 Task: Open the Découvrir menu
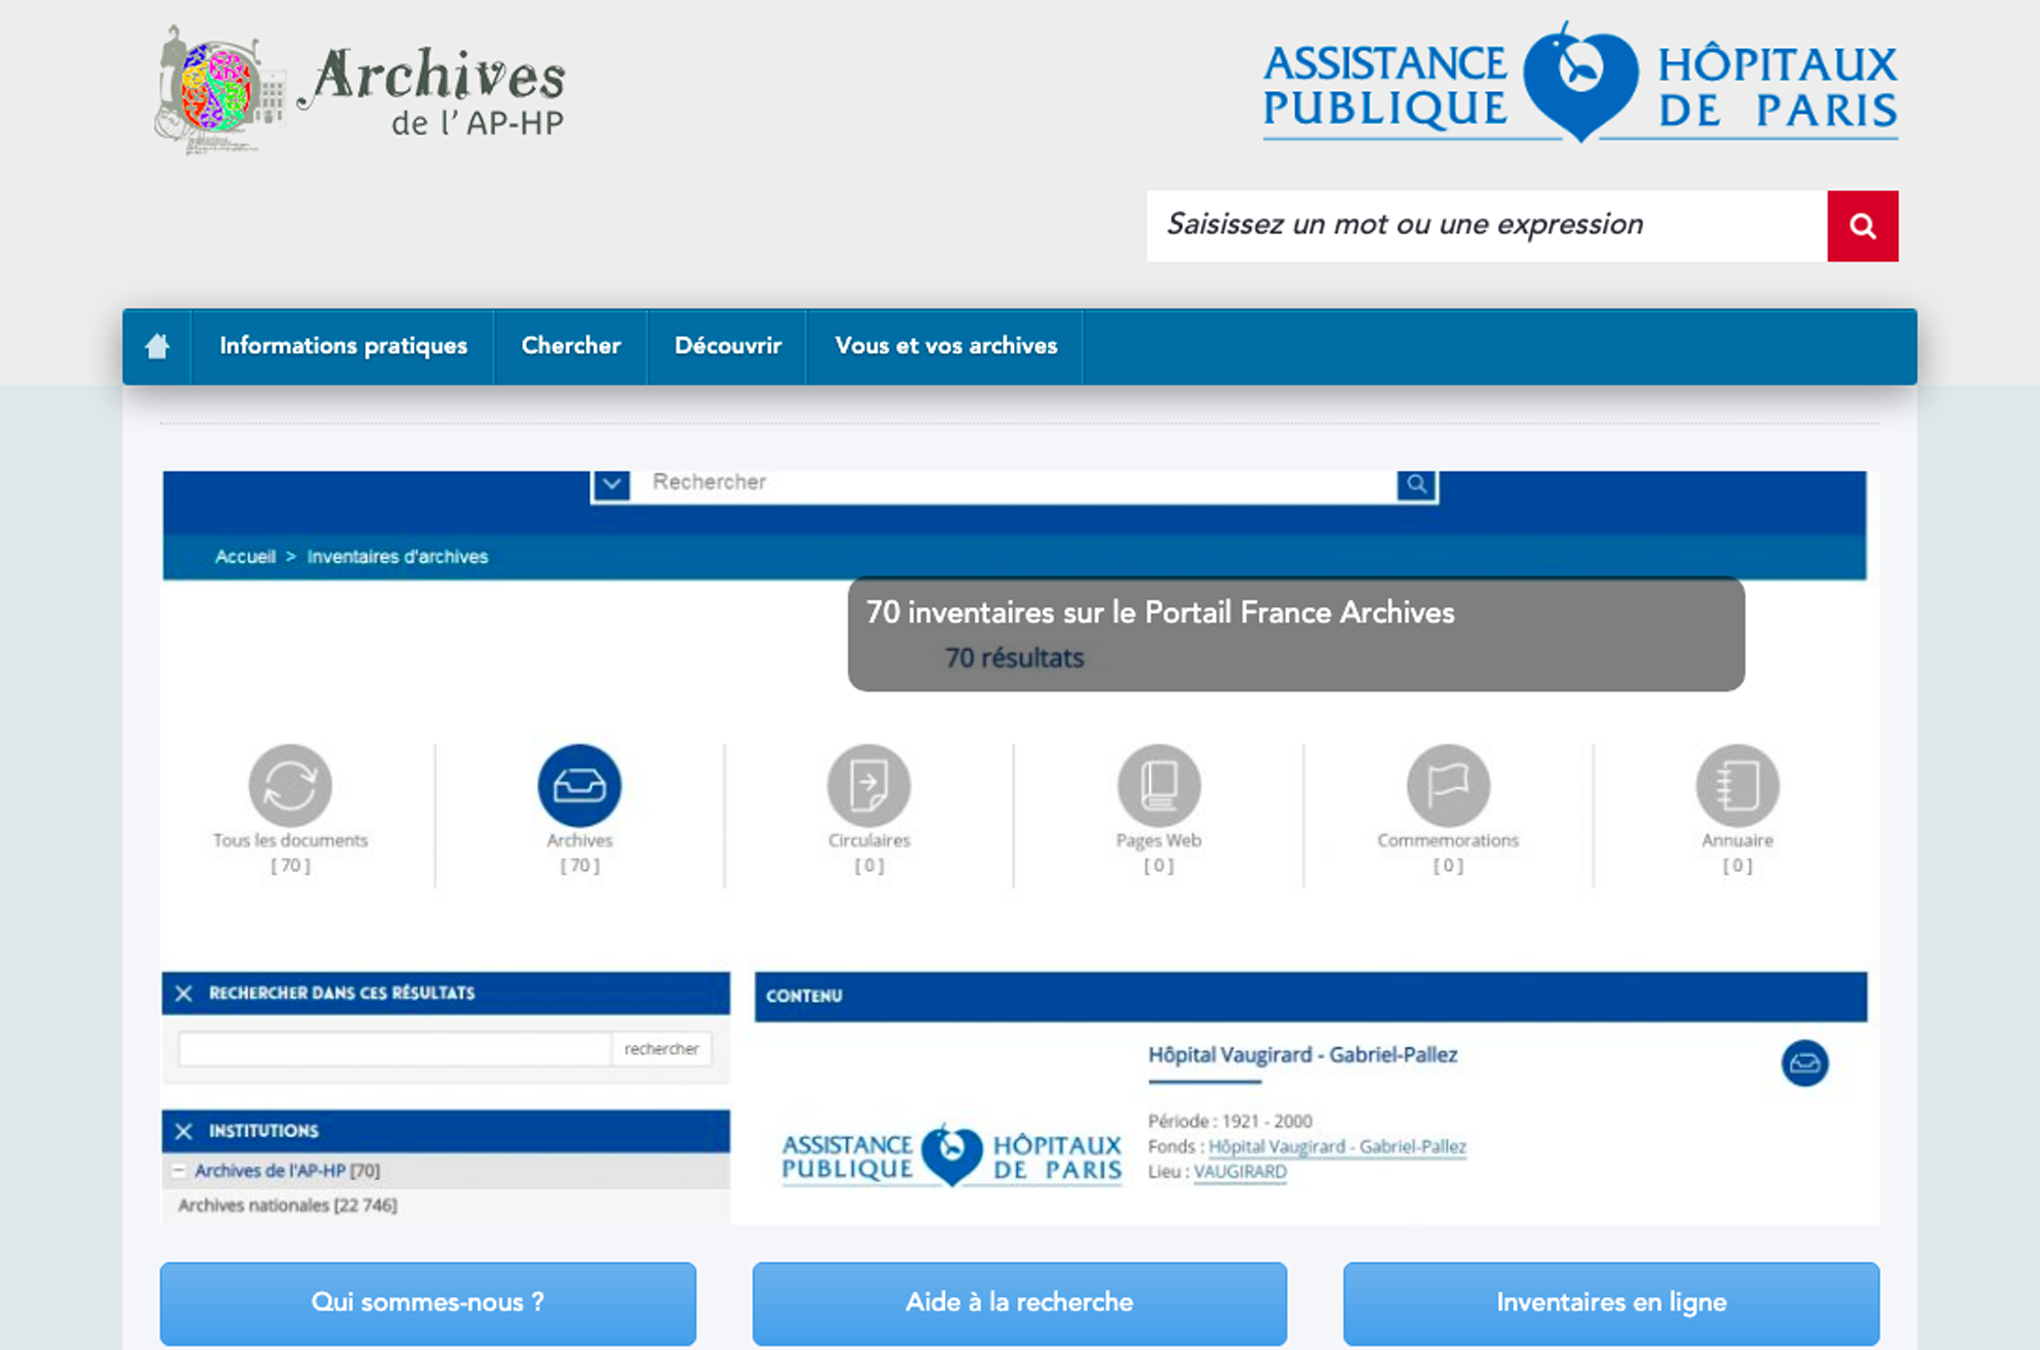click(x=728, y=346)
